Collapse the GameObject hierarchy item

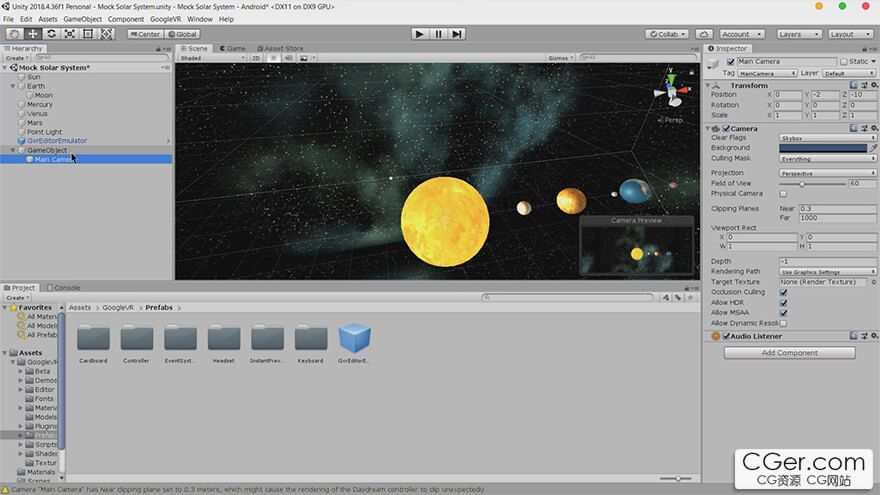pyautogui.click(x=13, y=150)
